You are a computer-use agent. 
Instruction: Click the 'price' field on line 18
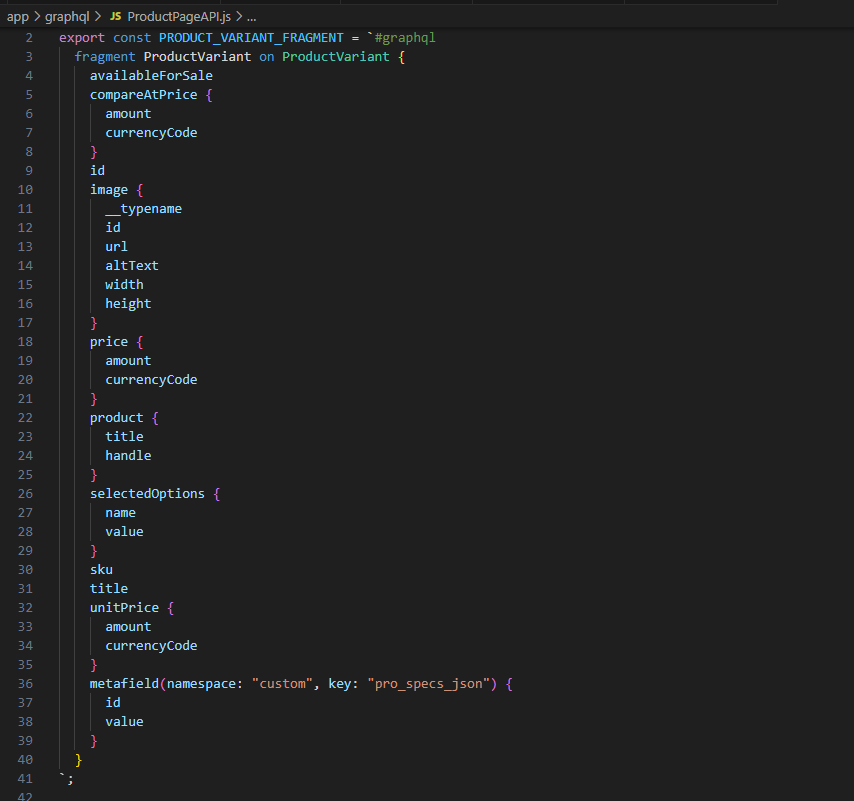109,342
